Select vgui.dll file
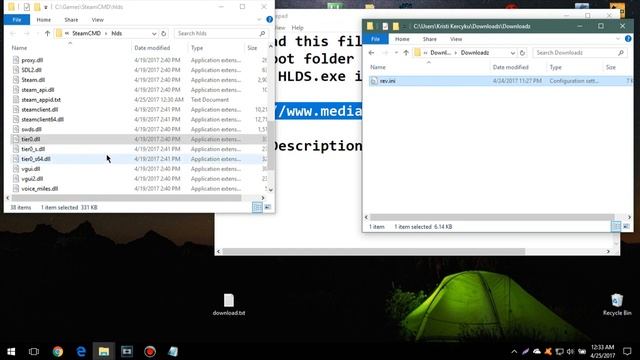The width and height of the screenshot is (640, 360). 31,169
